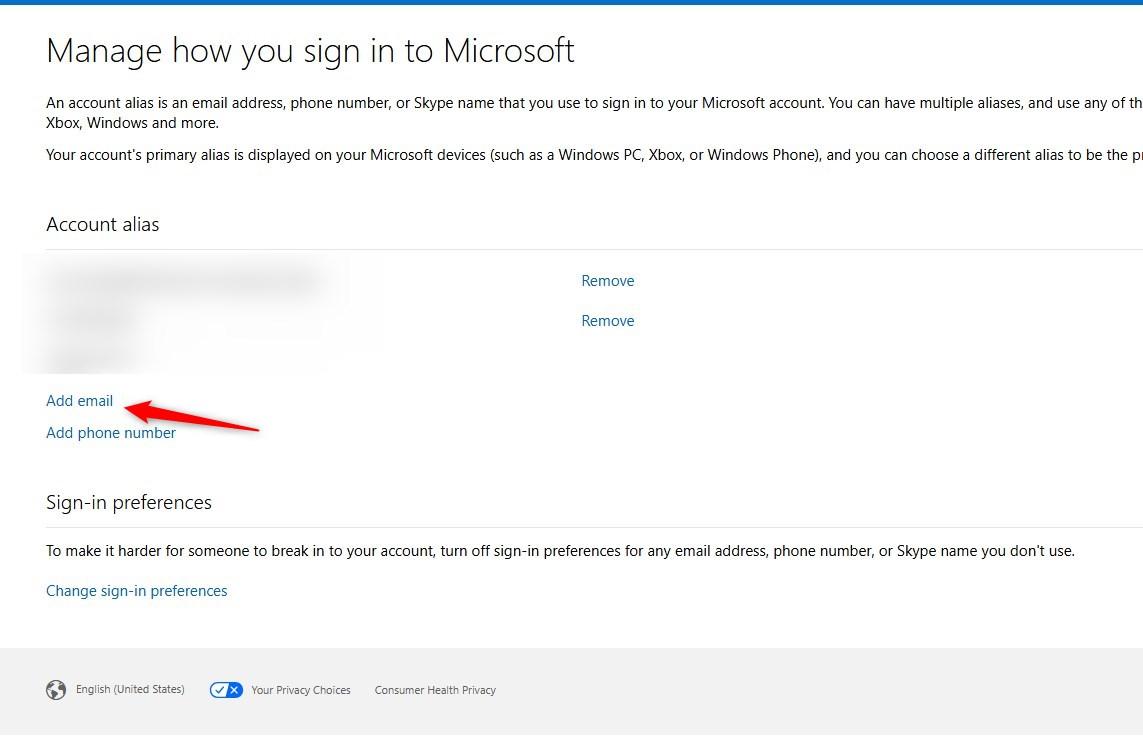The width and height of the screenshot is (1143, 748).
Task: Open English (United States) language selector
Action: [x=130, y=690]
